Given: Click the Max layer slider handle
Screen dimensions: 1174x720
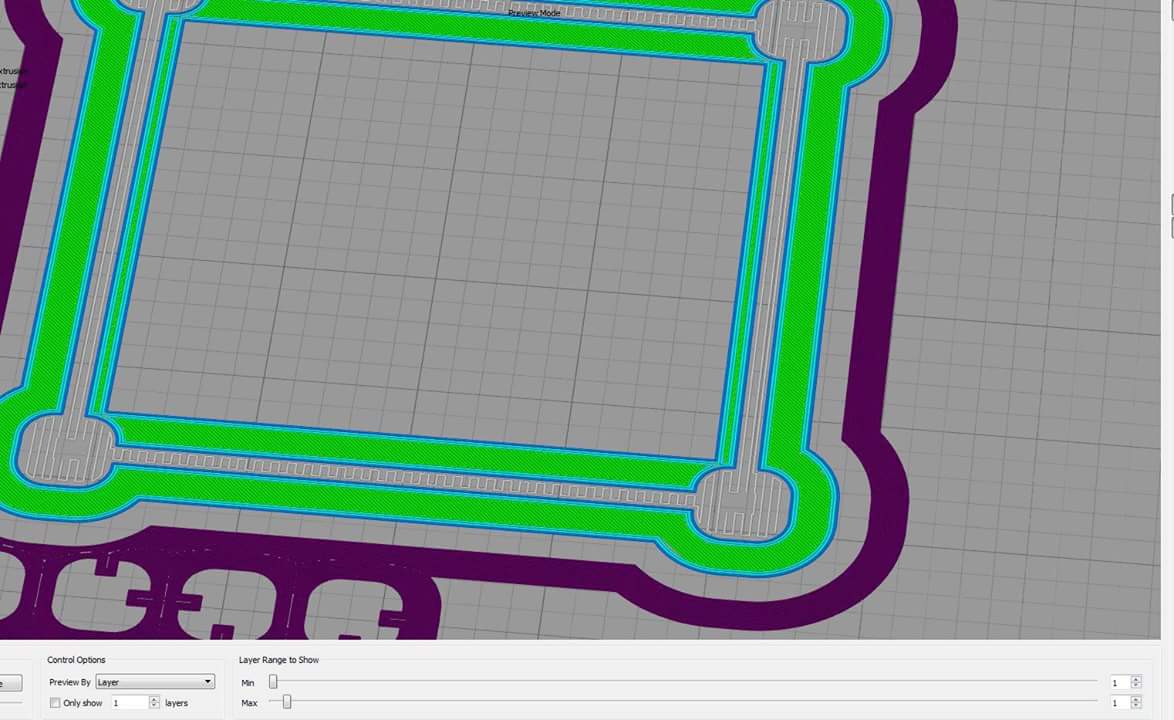Looking at the screenshot, I should [287, 702].
